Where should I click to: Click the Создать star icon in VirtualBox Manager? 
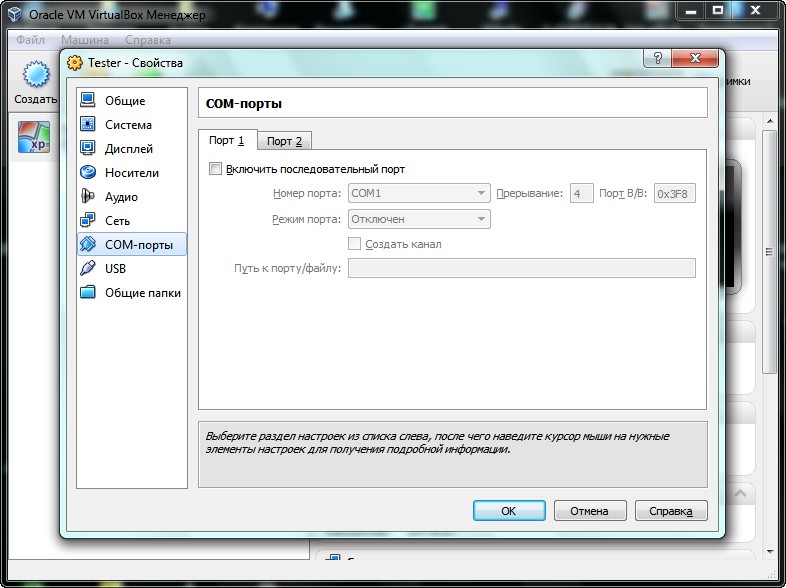(x=36, y=75)
